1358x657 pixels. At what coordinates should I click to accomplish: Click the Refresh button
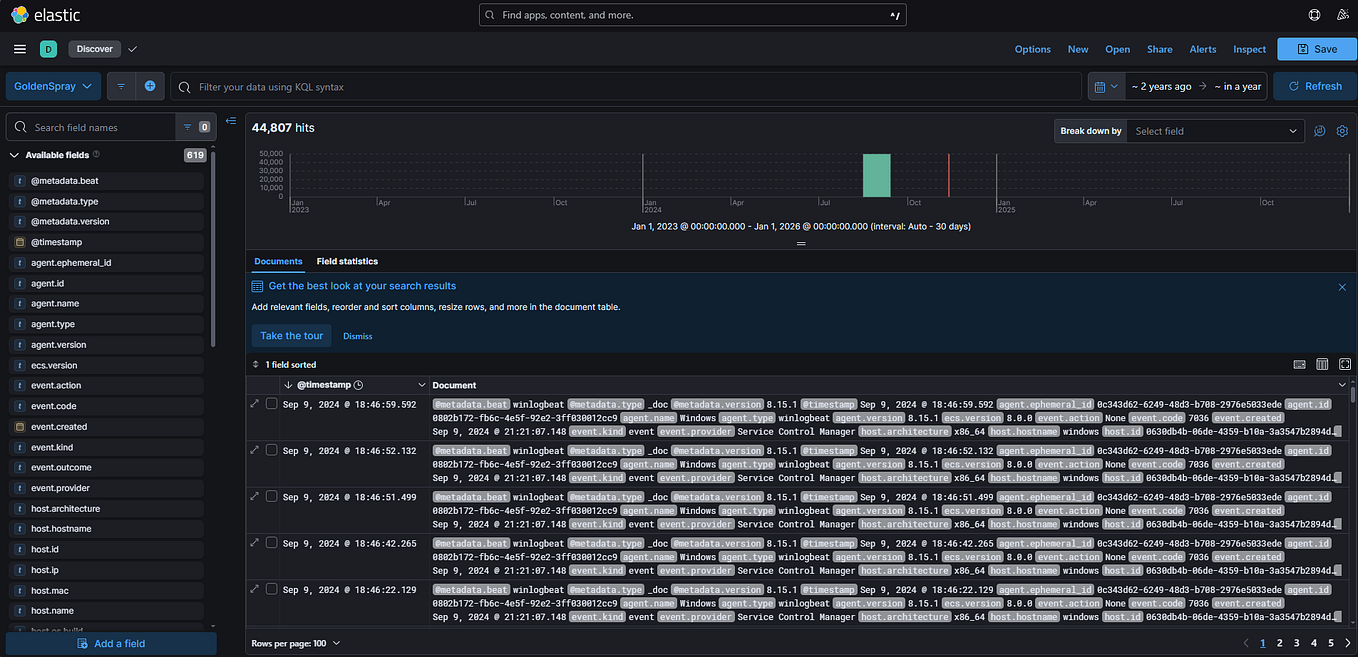click(x=1313, y=86)
